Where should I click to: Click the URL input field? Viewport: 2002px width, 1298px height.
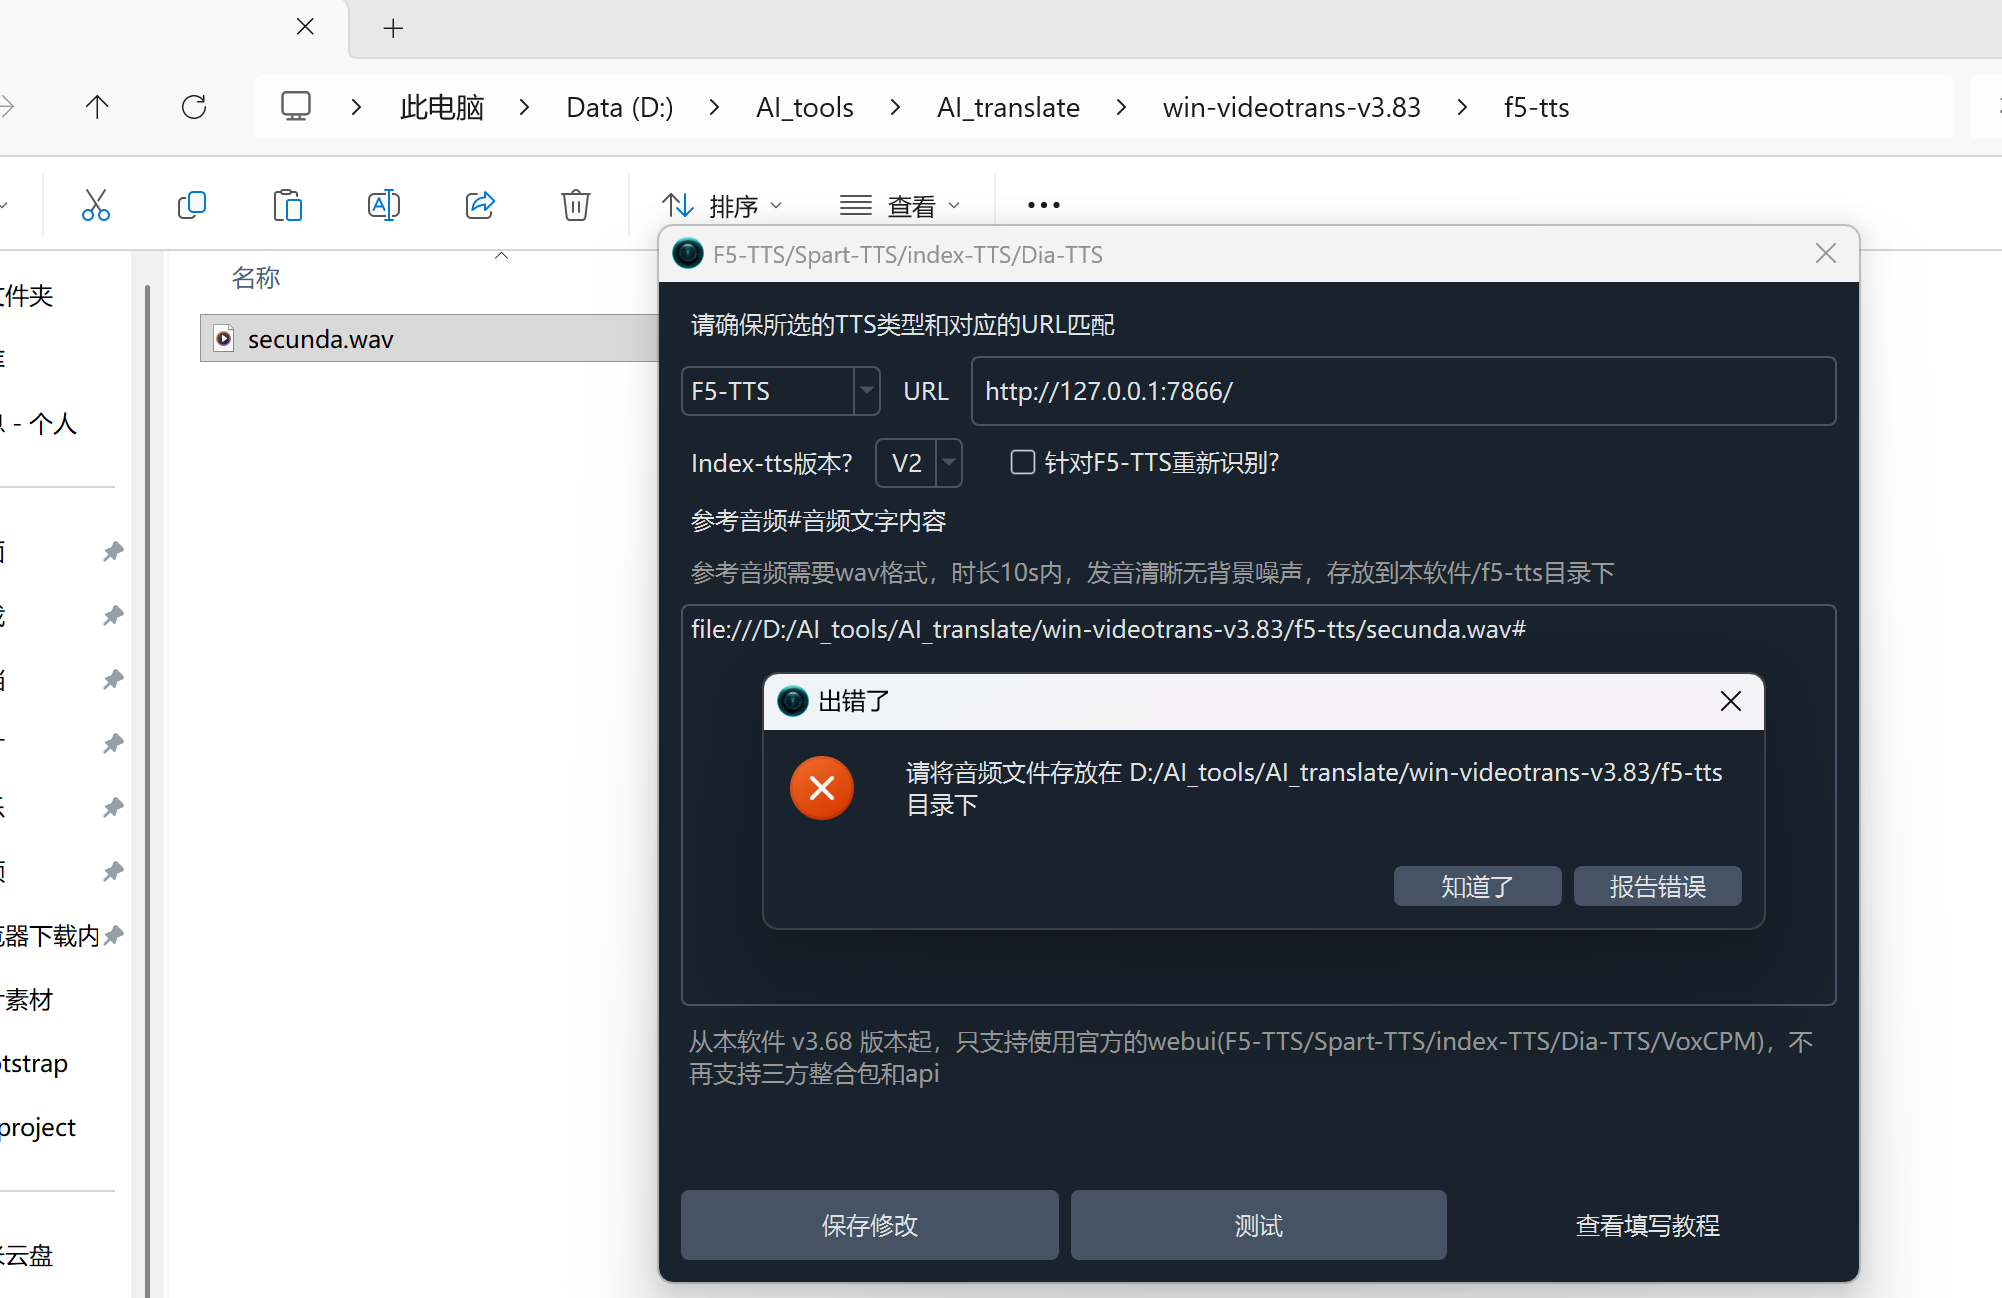[x=1402, y=391]
